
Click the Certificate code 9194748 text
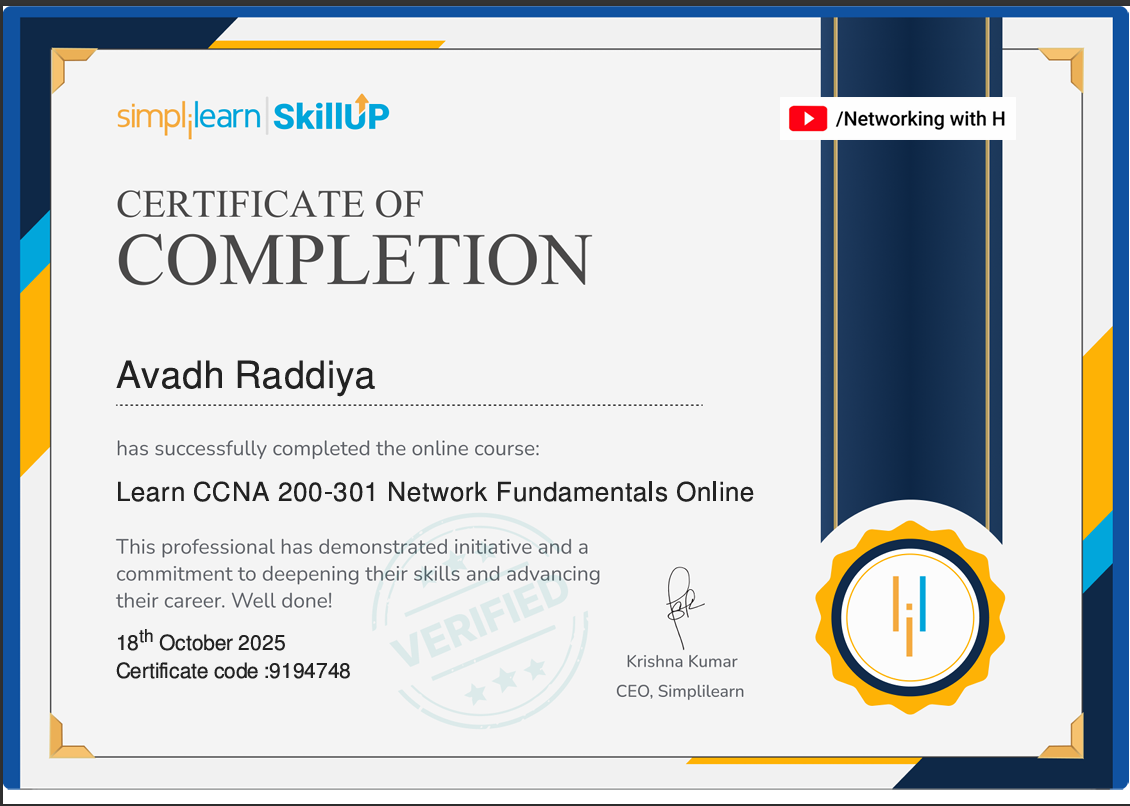(233, 671)
